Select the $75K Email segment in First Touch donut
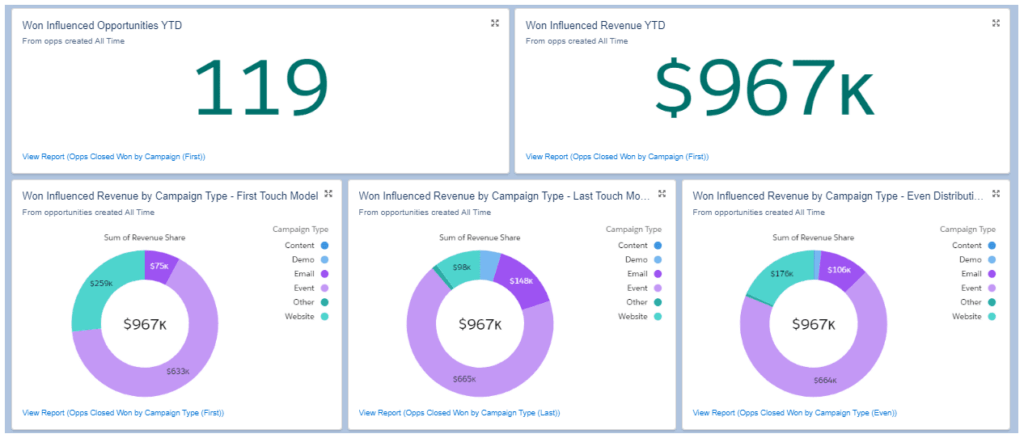Screen dimensions: 1024x438 coord(159,265)
